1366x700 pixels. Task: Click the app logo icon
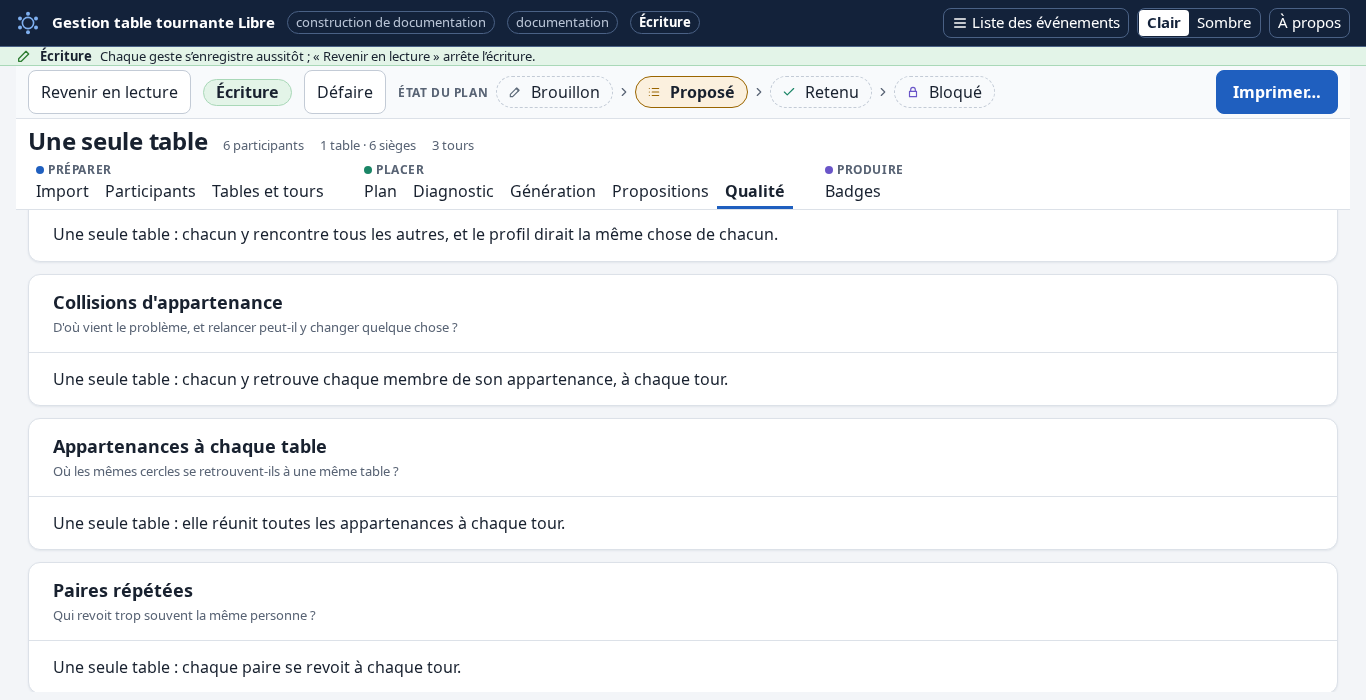28,23
